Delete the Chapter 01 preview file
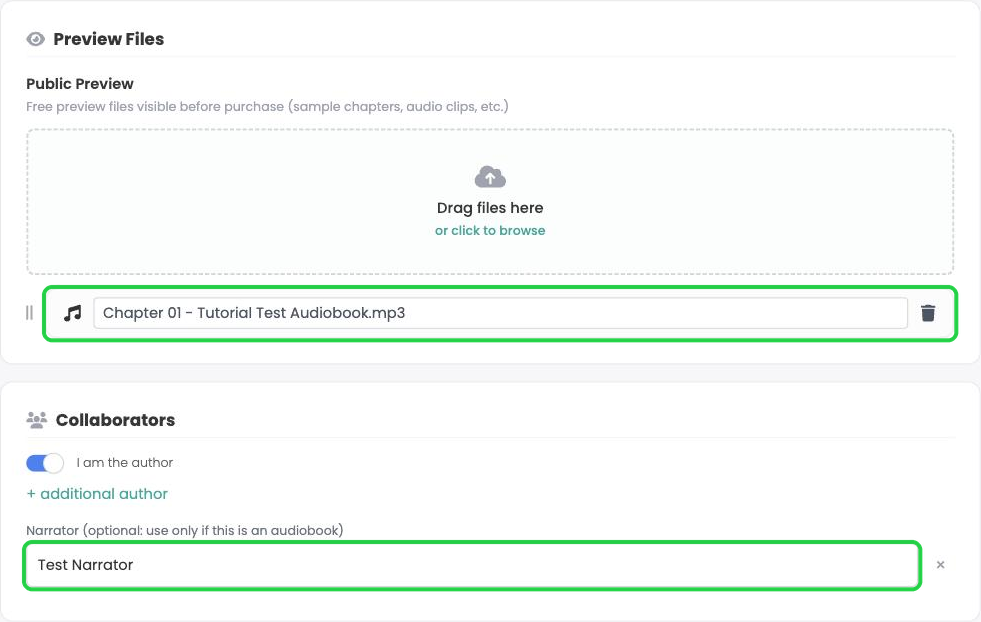 click(x=928, y=313)
